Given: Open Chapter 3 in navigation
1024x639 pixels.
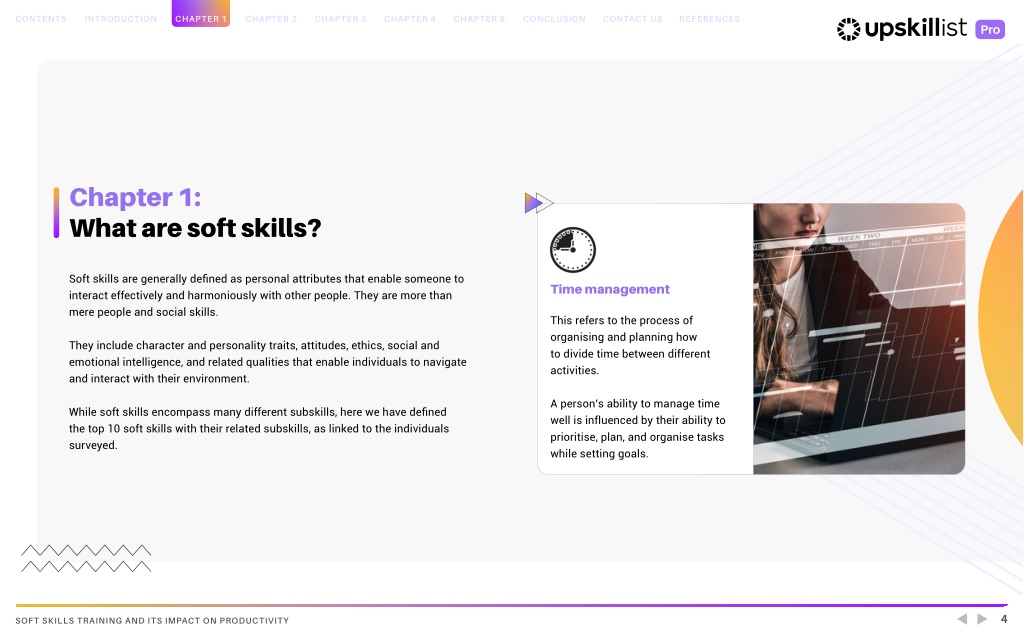Looking at the screenshot, I should click(340, 19).
